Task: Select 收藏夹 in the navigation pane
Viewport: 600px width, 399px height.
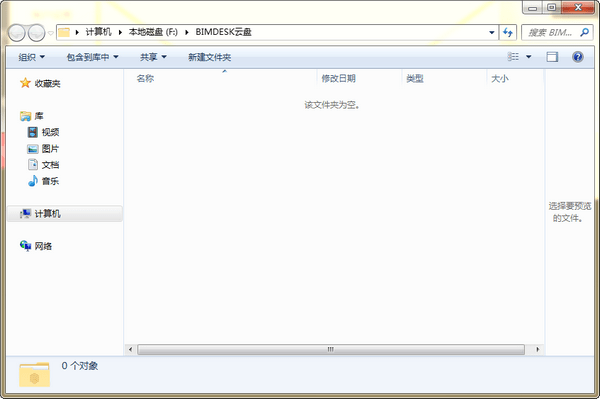Action: point(47,83)
